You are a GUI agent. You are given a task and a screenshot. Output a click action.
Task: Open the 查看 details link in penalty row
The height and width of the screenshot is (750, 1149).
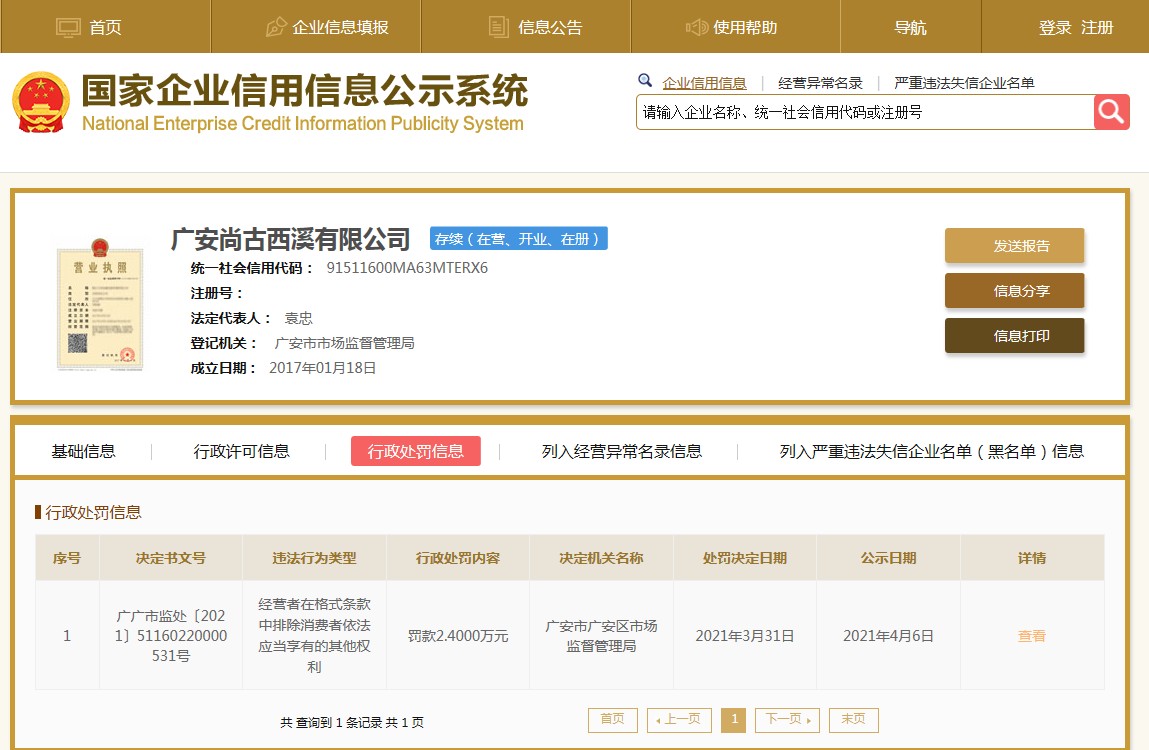tap(1031, 636)
